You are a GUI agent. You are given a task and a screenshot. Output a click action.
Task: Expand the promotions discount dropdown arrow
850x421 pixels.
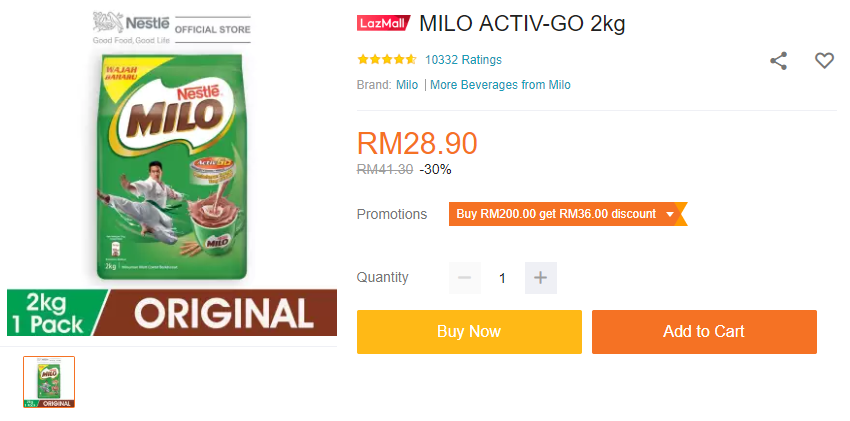point(670,214)
